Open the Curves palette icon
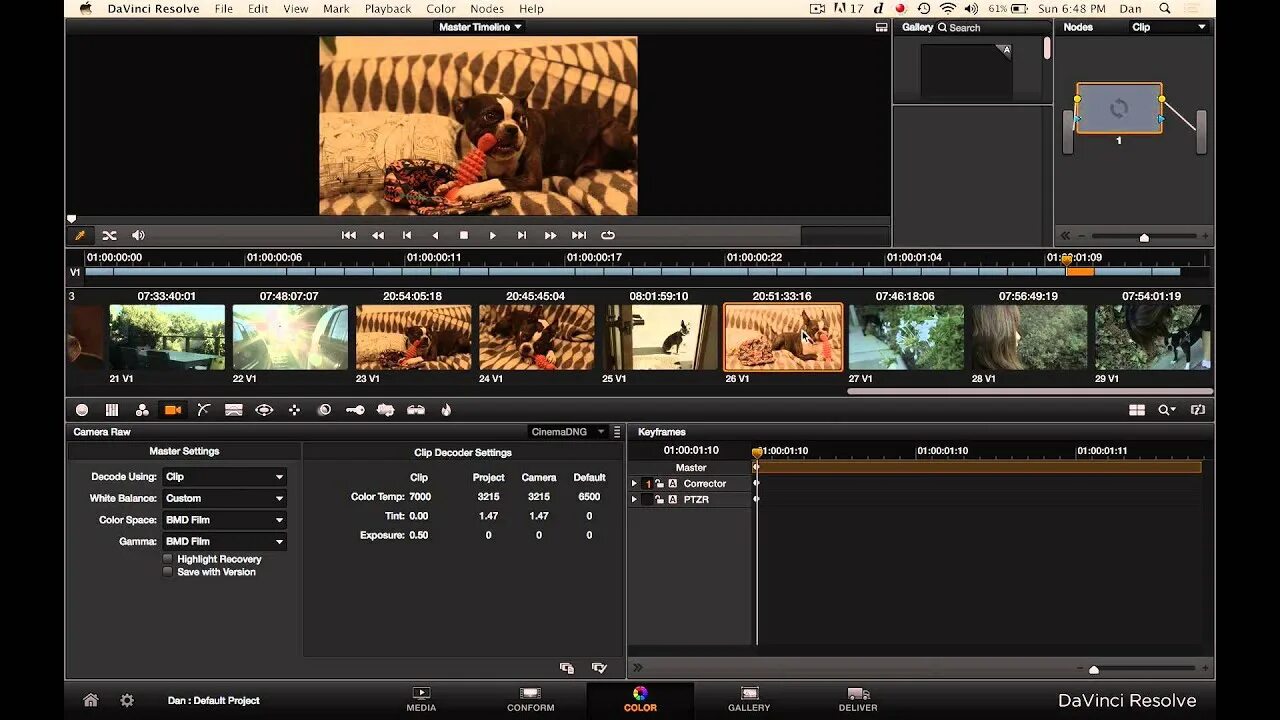Screen dimensions: 1280x720 click(203, 410)
